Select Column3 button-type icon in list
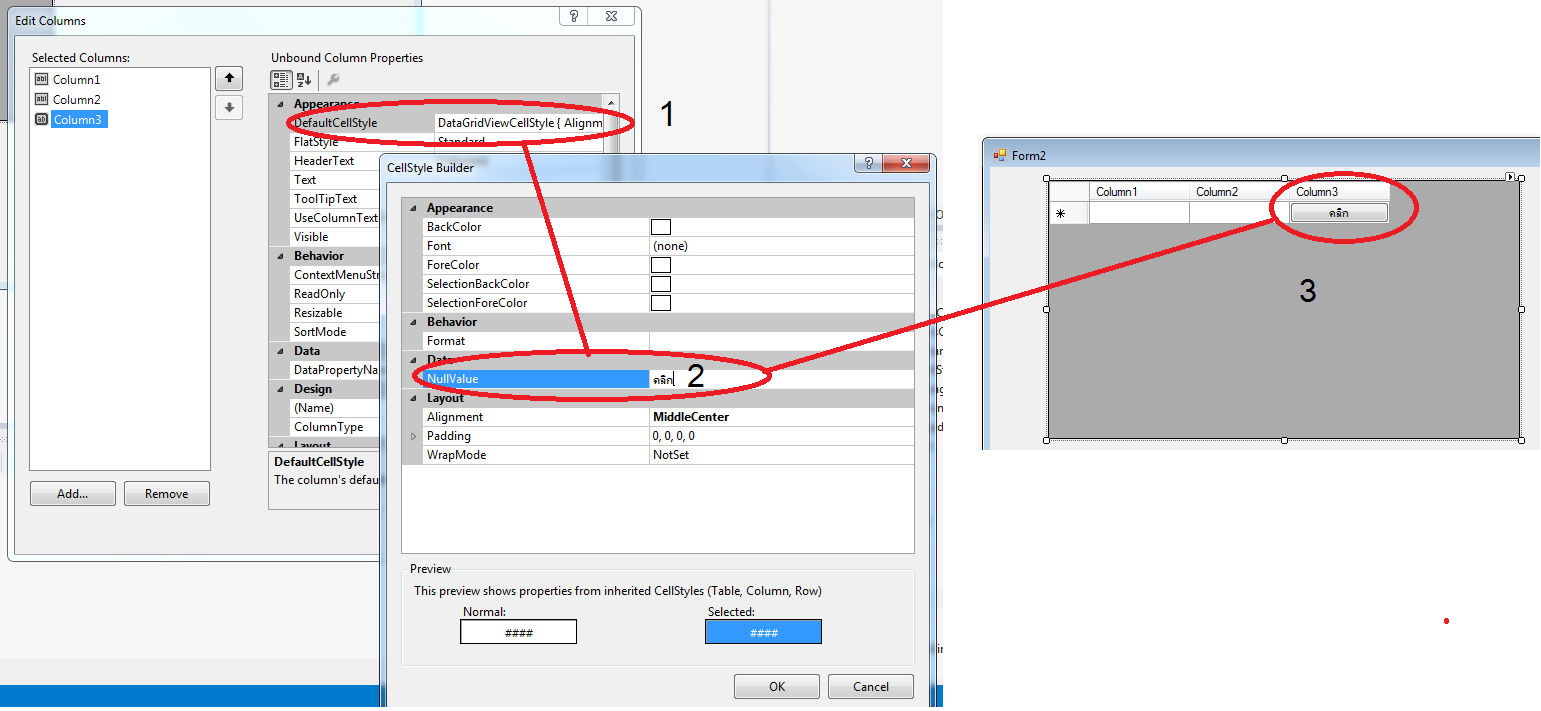This screenshot has width=1541, height=711. 41,119
